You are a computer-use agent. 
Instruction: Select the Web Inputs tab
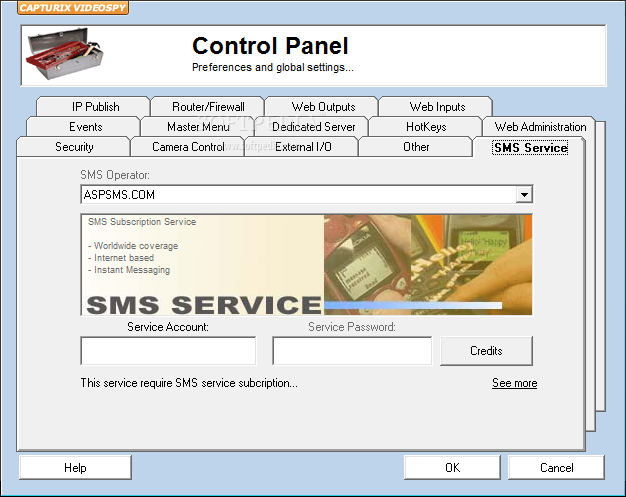(x=437, y=107)
